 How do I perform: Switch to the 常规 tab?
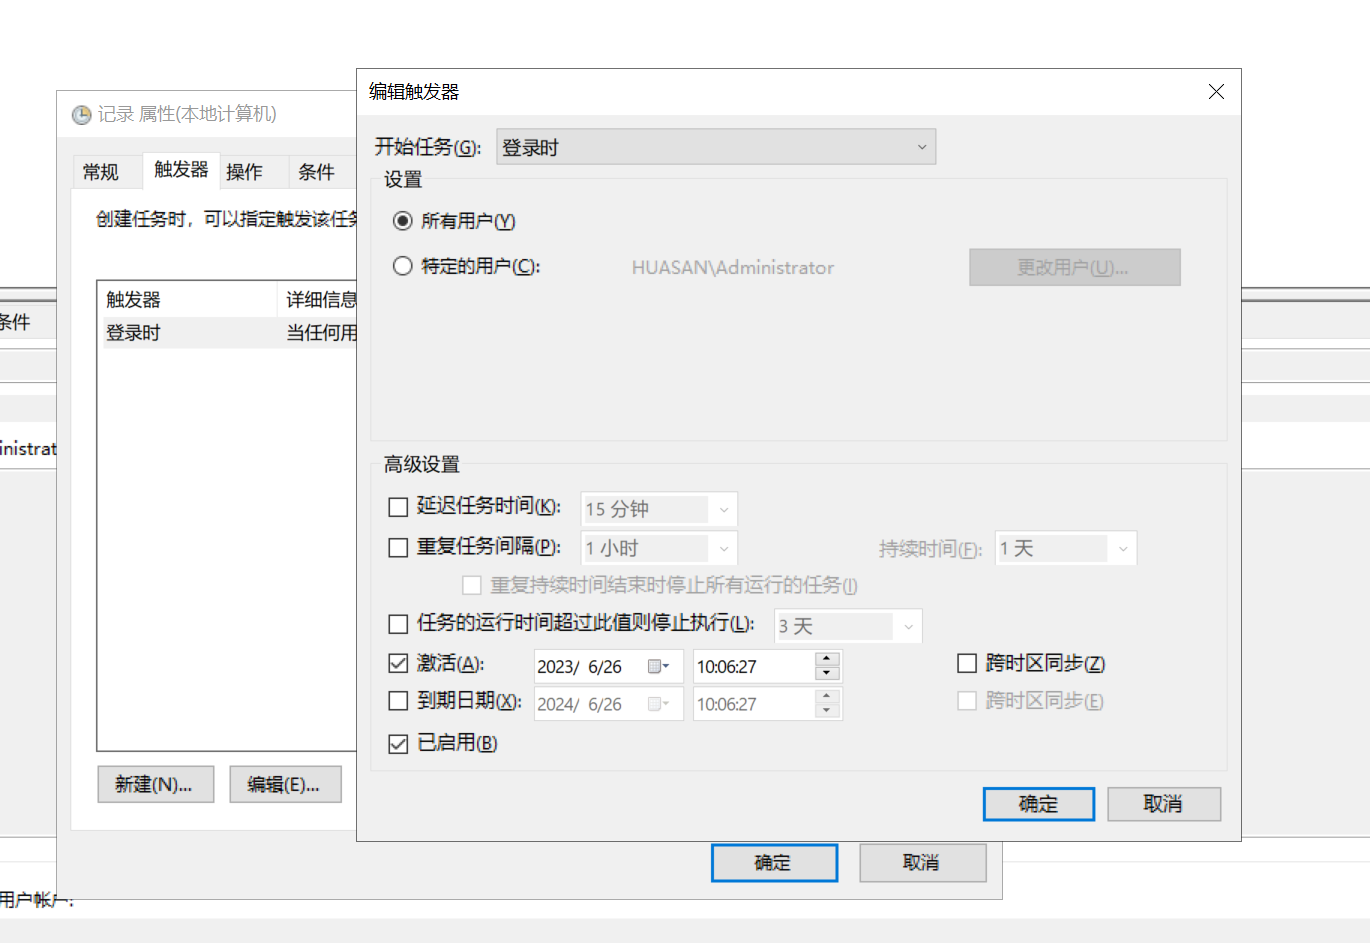[x=101, y=172]
